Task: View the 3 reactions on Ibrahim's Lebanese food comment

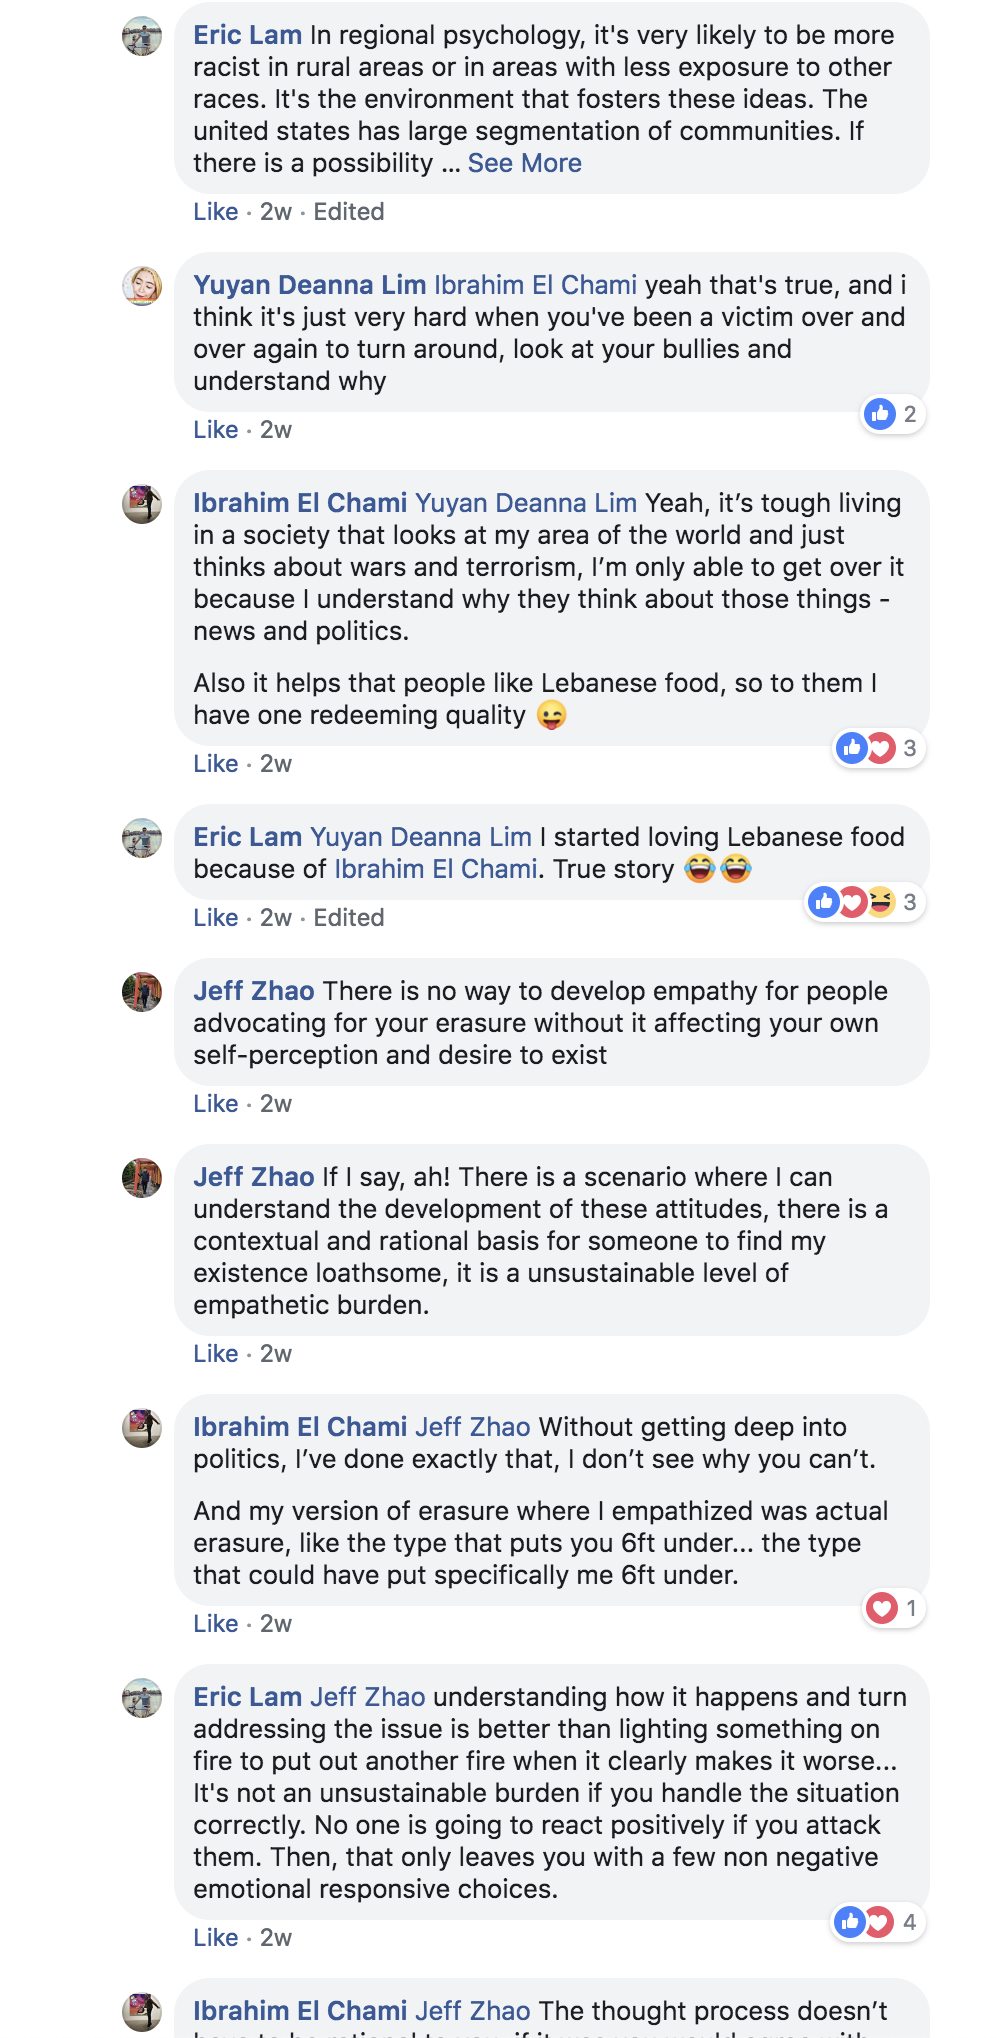Action: (880, 748)
